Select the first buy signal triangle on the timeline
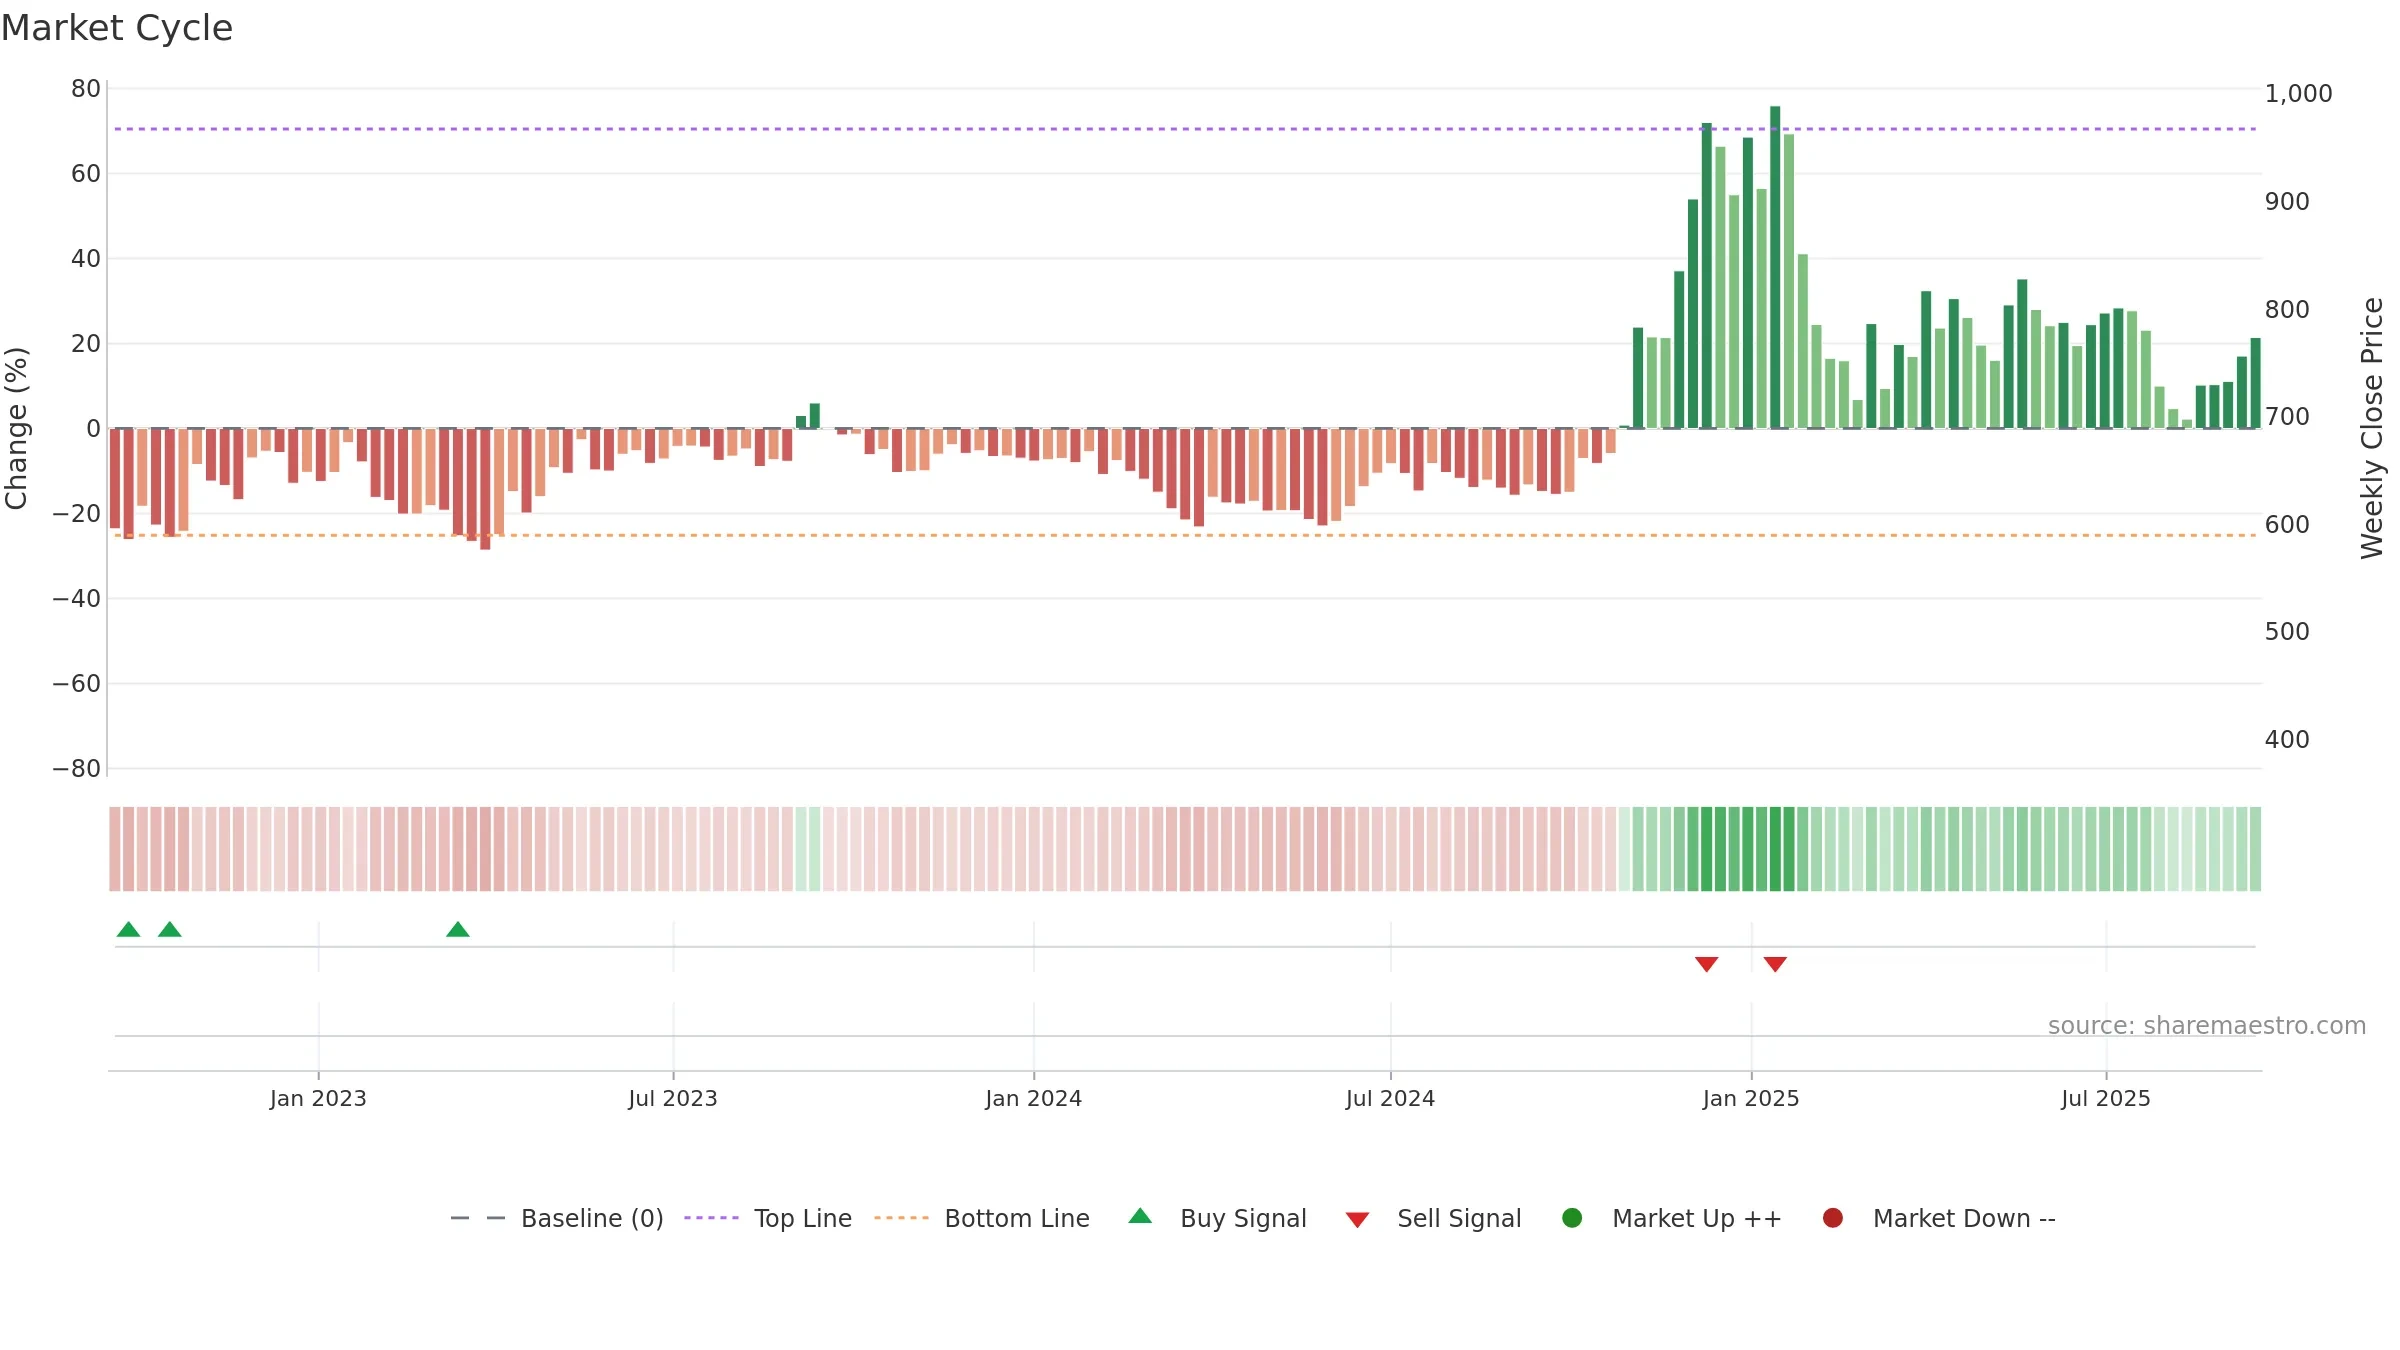This screenshot has height=1350, width=2400. click(x=128, y=930)
